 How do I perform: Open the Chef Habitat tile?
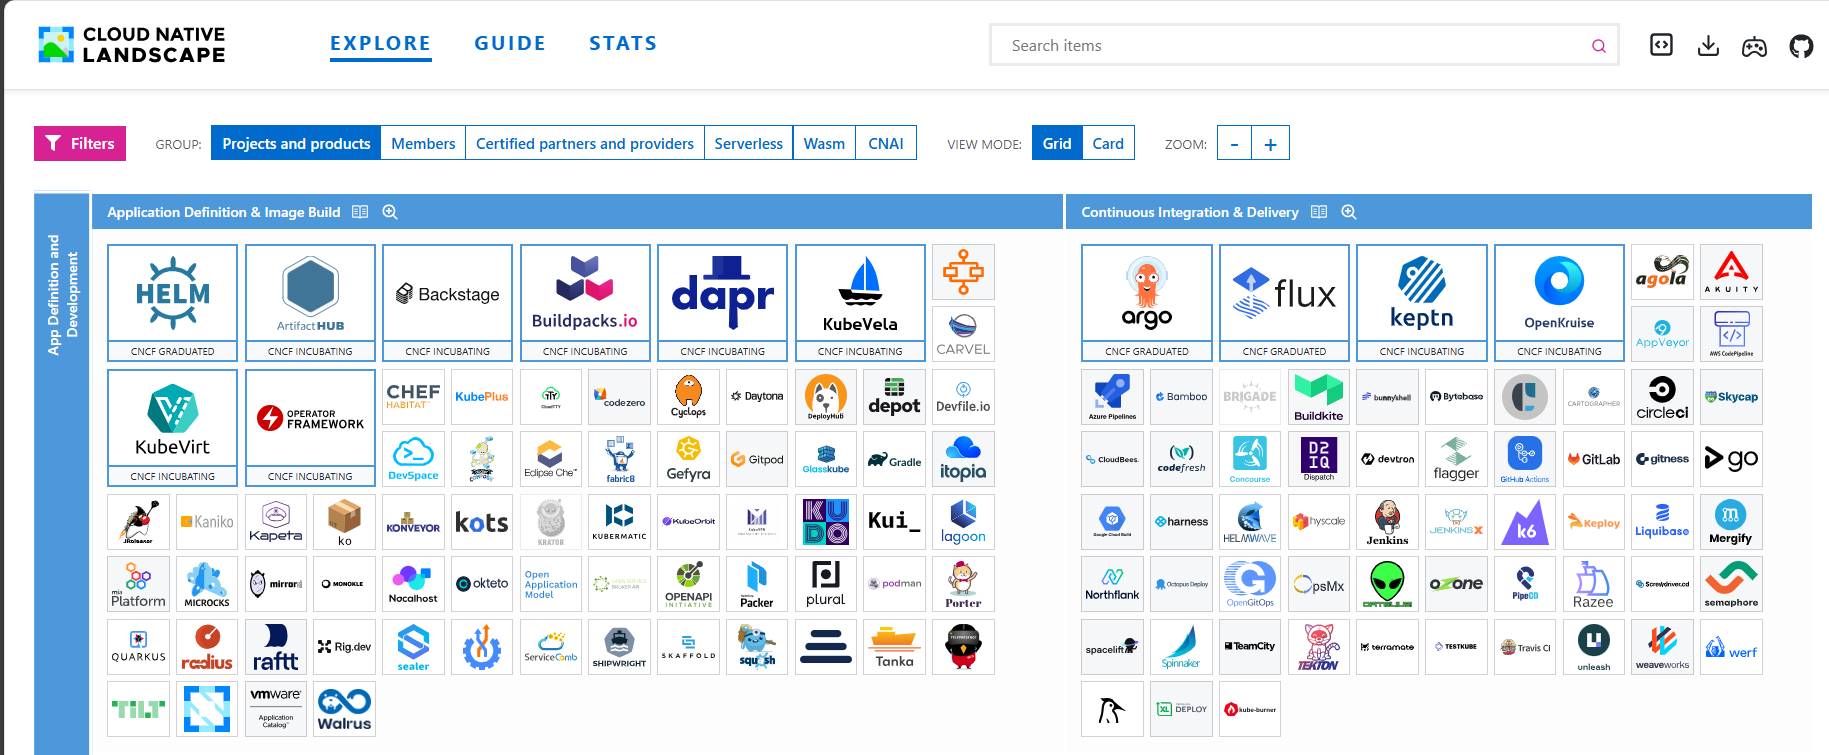pyautogui.click(x=413, y=397)
